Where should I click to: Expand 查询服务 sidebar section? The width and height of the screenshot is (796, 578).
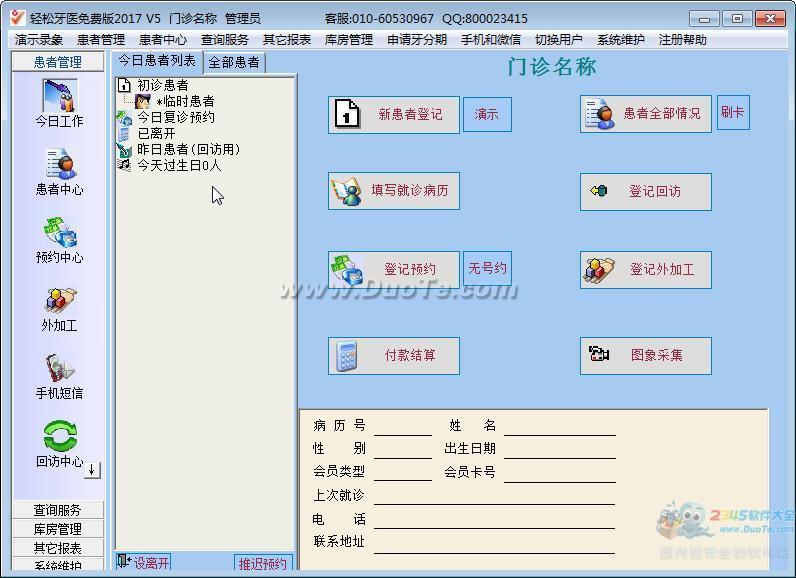point(58,510)
